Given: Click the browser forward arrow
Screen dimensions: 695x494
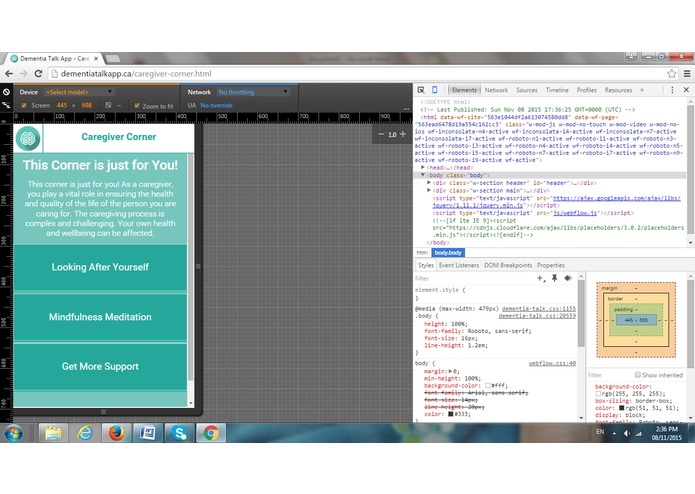Looking at the screenshot, I should pos(24,74).
